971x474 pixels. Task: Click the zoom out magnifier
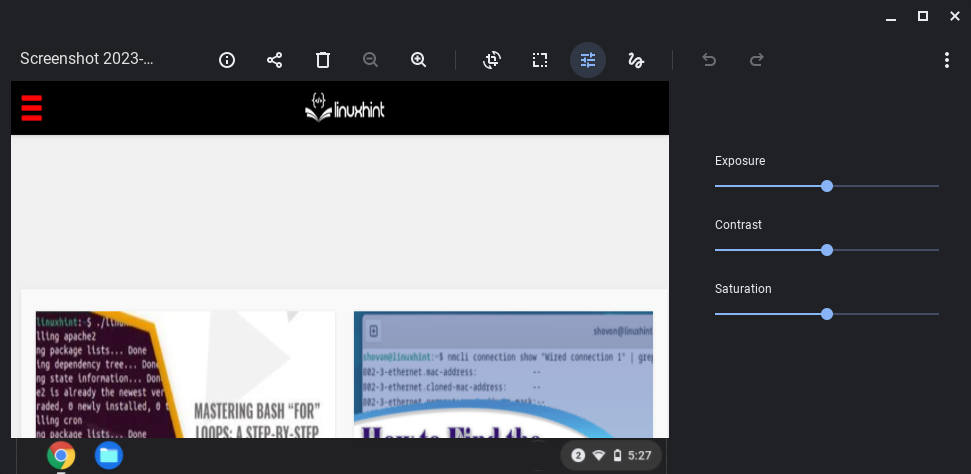371,60
